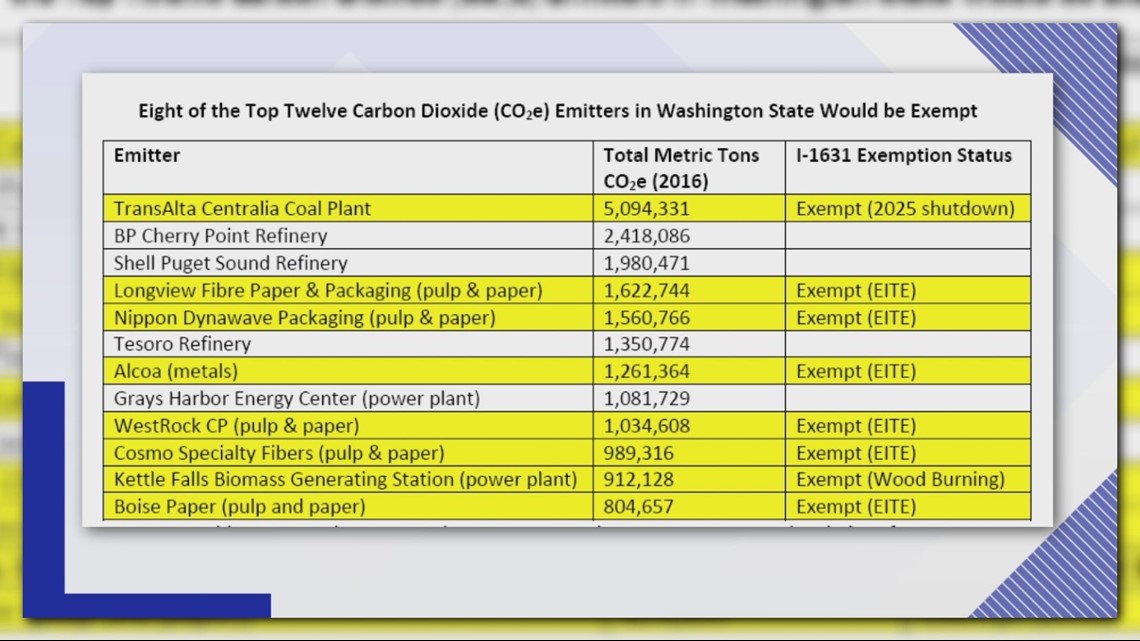Select the Cosmo Specialty Fibers cell
The image size is (1140, 641).
click(279, 453)
